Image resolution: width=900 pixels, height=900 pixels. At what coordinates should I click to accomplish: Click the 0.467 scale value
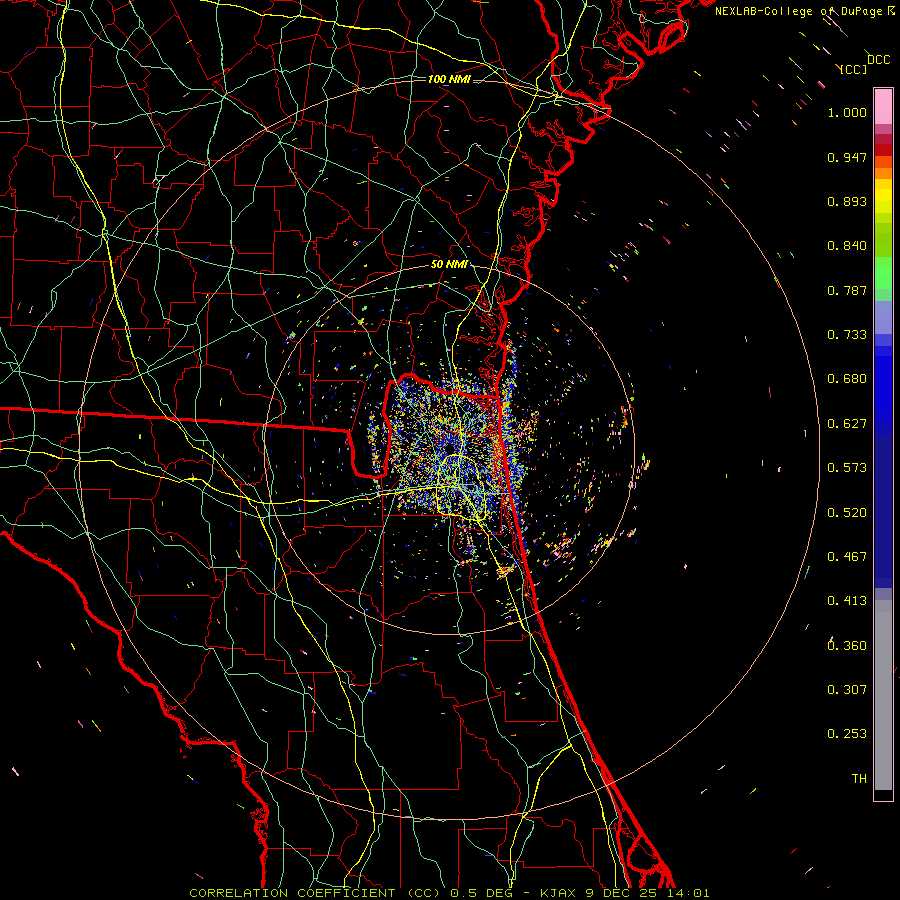tap(847, 557)
